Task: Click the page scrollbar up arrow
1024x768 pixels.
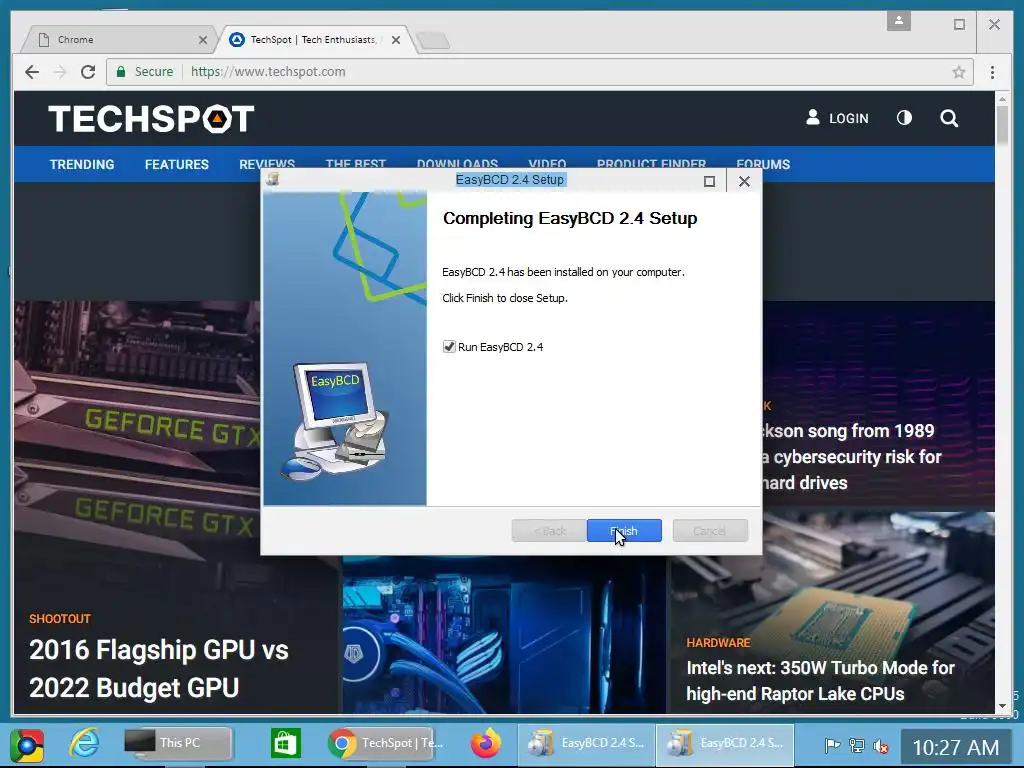Action: tap(1002, 99)
